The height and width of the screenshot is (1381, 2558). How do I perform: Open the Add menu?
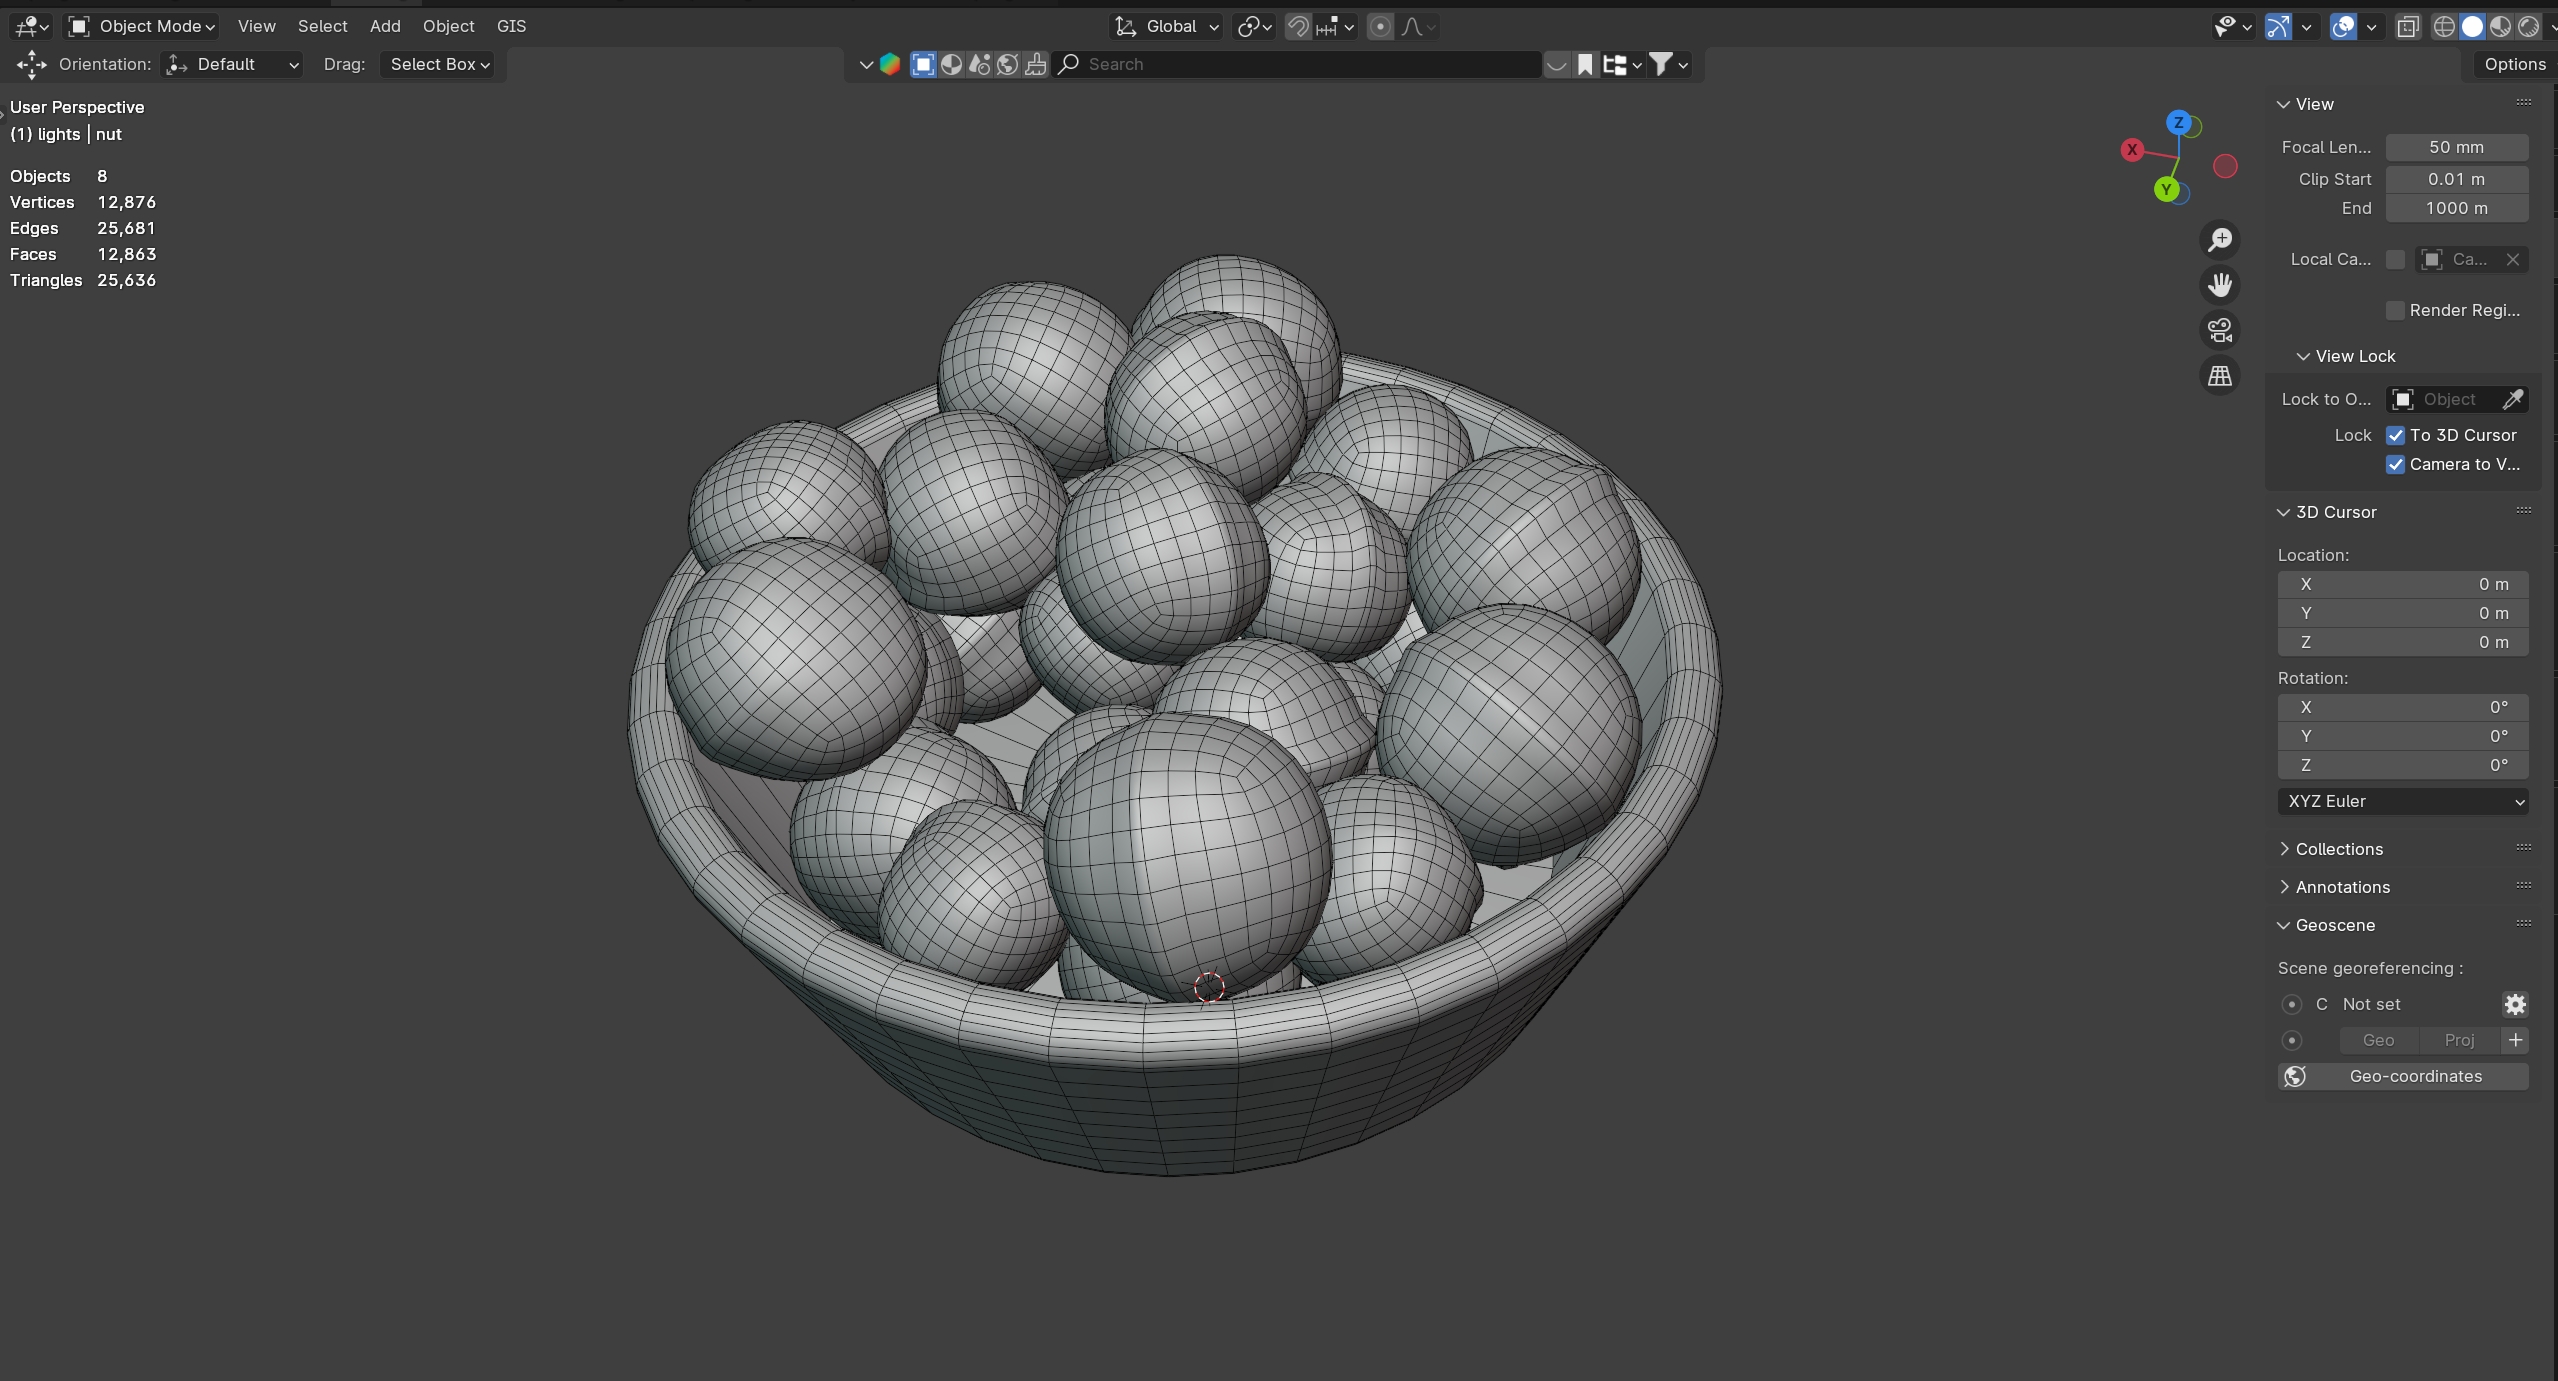[385, 26]
